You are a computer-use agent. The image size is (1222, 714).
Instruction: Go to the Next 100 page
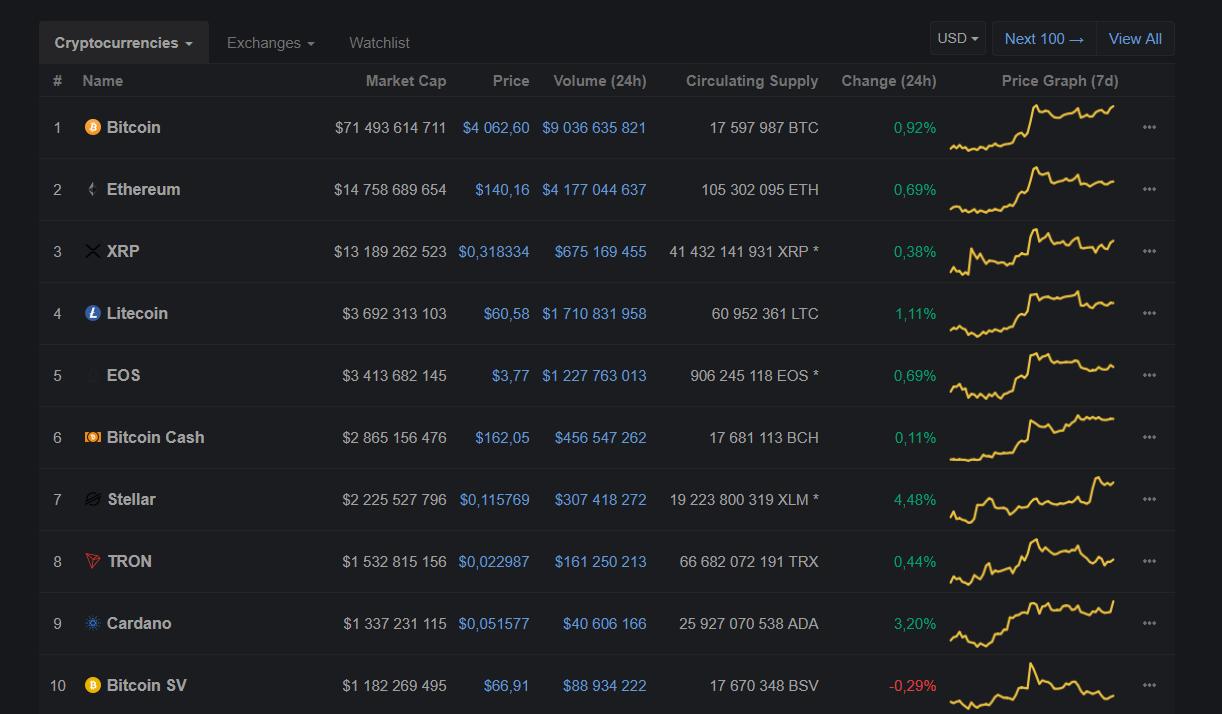1044,38
